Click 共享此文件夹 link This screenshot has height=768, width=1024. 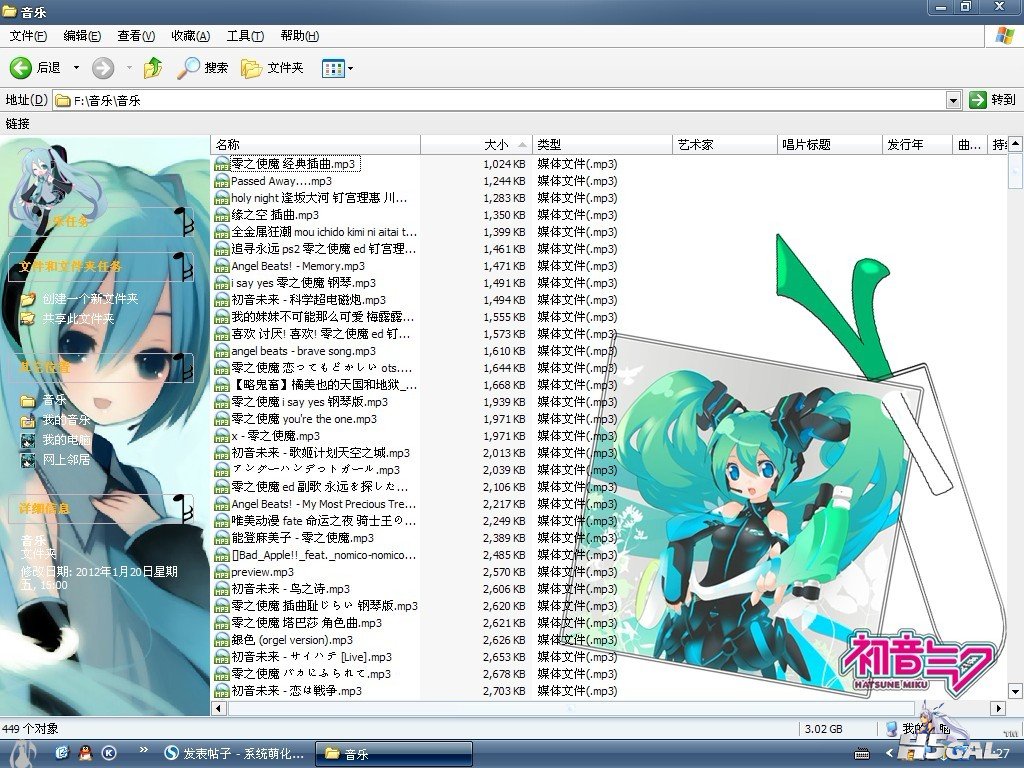(78, 319)
